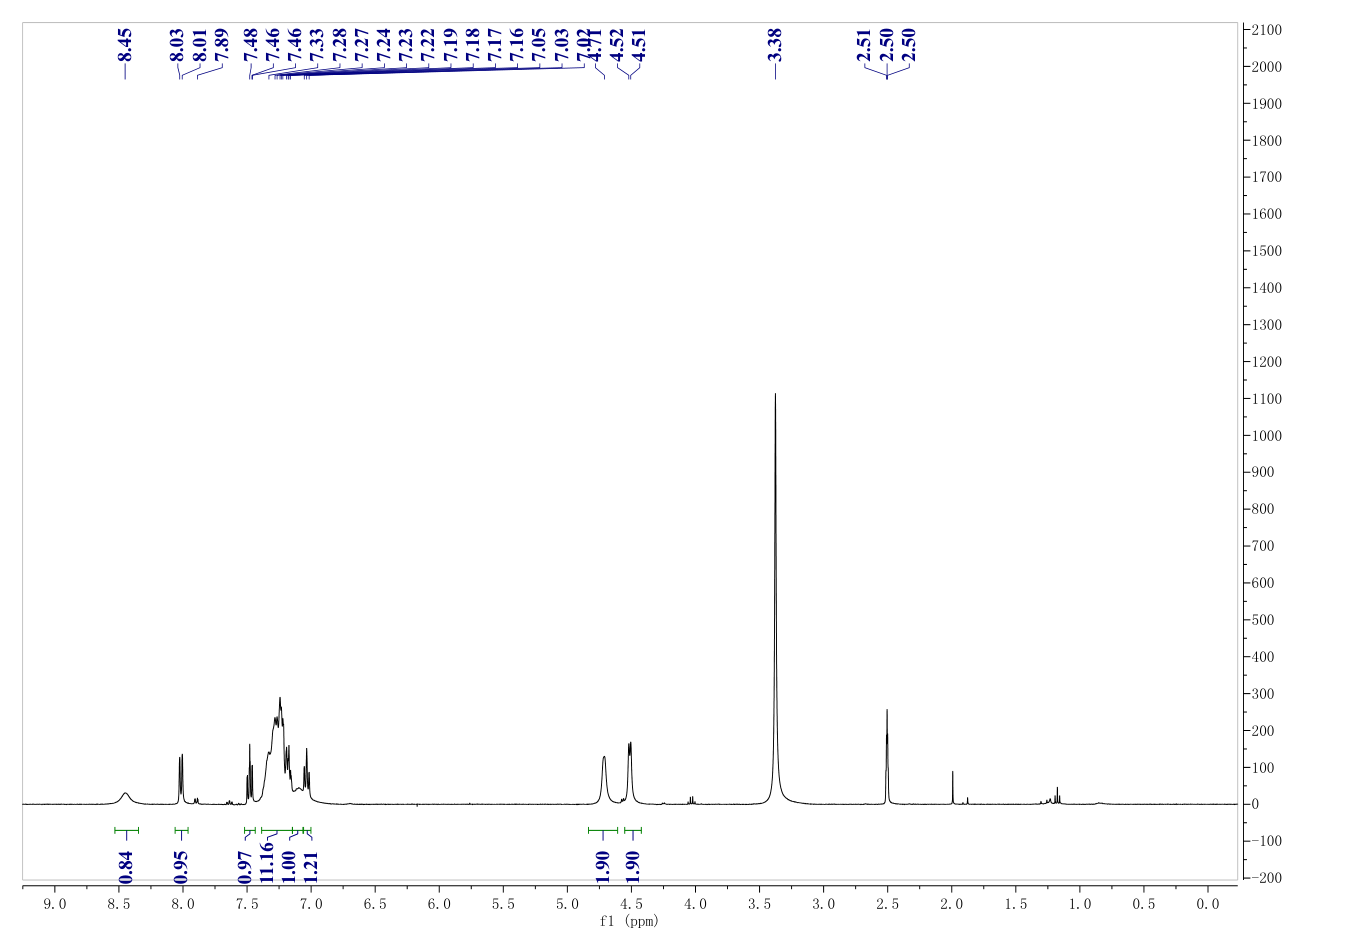Viewport: 1348px width, 952px height.
Task: Select the 11.16 integration value
Action: [267, 862]
